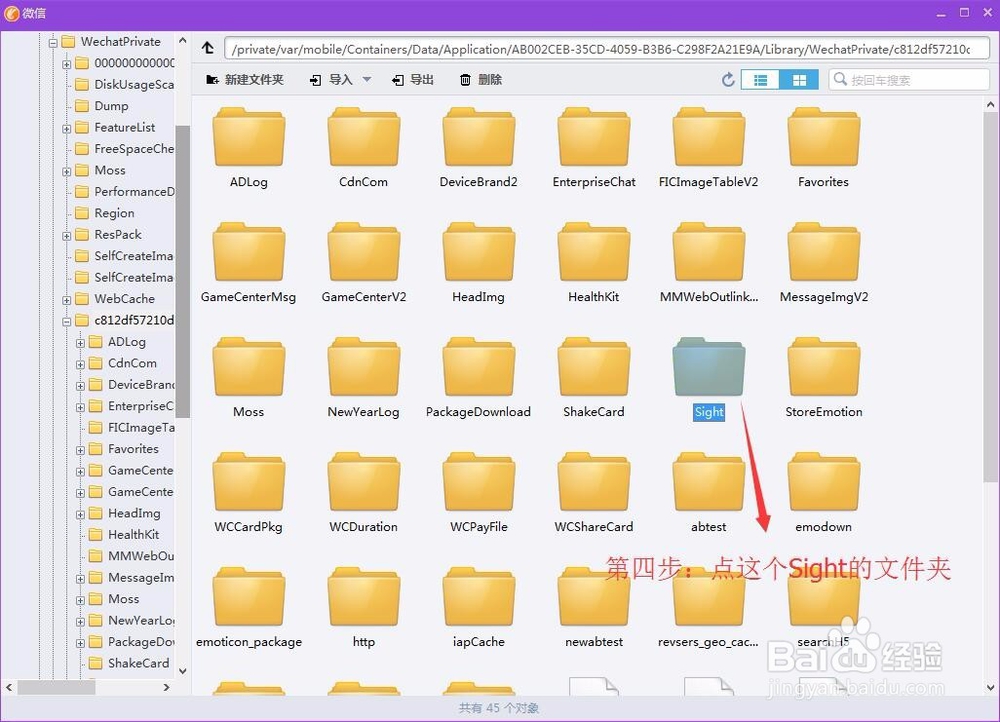Select the iapCache folder

(478, 607)
